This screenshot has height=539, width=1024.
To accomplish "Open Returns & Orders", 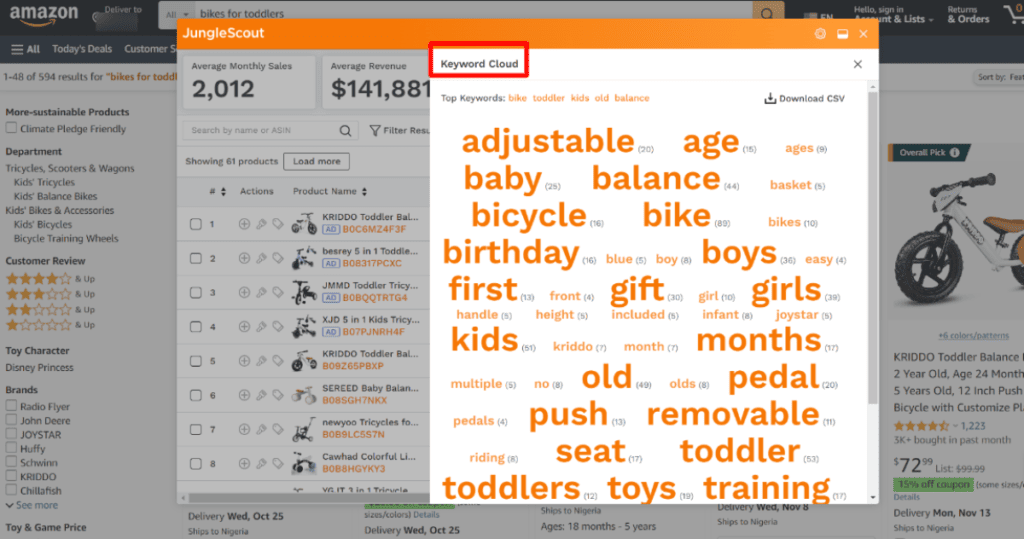I will pos(968,14).
